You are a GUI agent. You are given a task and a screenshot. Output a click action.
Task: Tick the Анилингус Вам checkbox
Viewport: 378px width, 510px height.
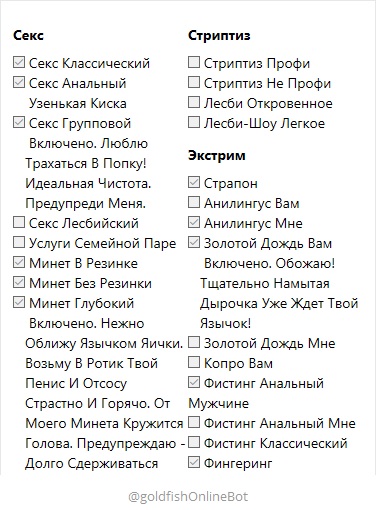(194, 202)
